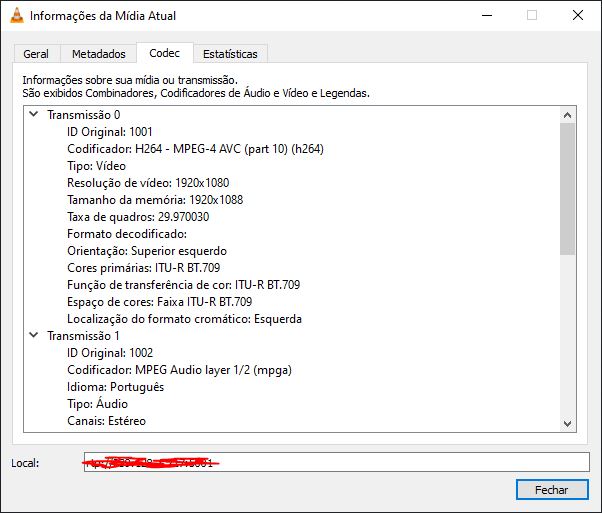Click the Local location input field
Screen dimensions: 602x513
(337, 462)
